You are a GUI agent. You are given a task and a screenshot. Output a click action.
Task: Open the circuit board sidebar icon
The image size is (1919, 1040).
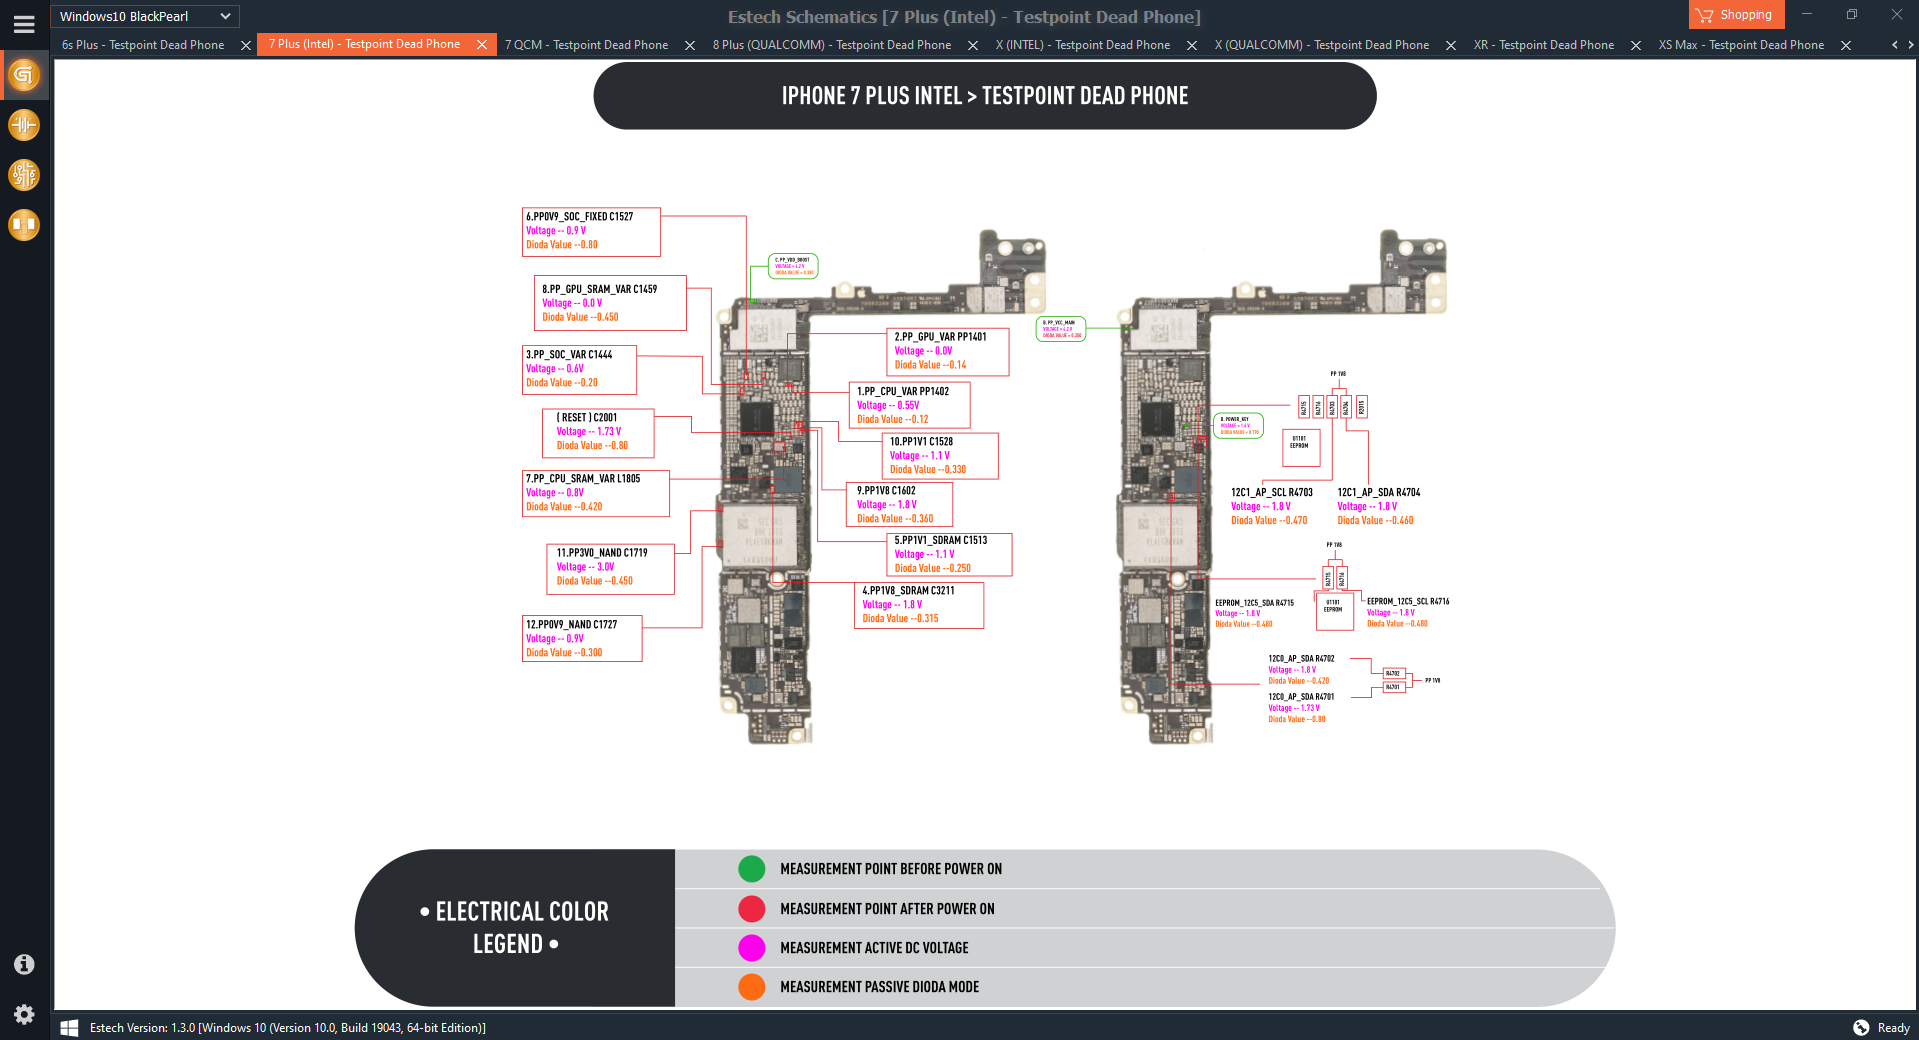click(24, 175)
